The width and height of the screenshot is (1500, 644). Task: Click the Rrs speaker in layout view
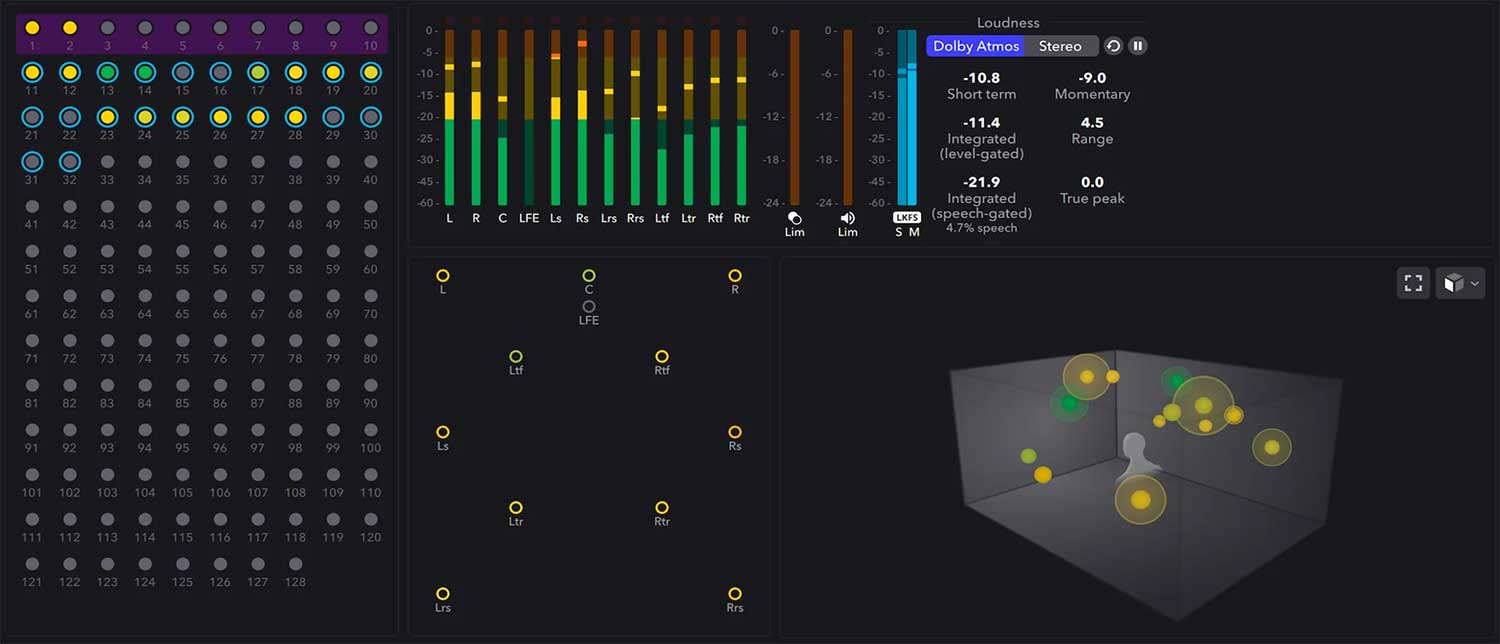tap(735, 594)
